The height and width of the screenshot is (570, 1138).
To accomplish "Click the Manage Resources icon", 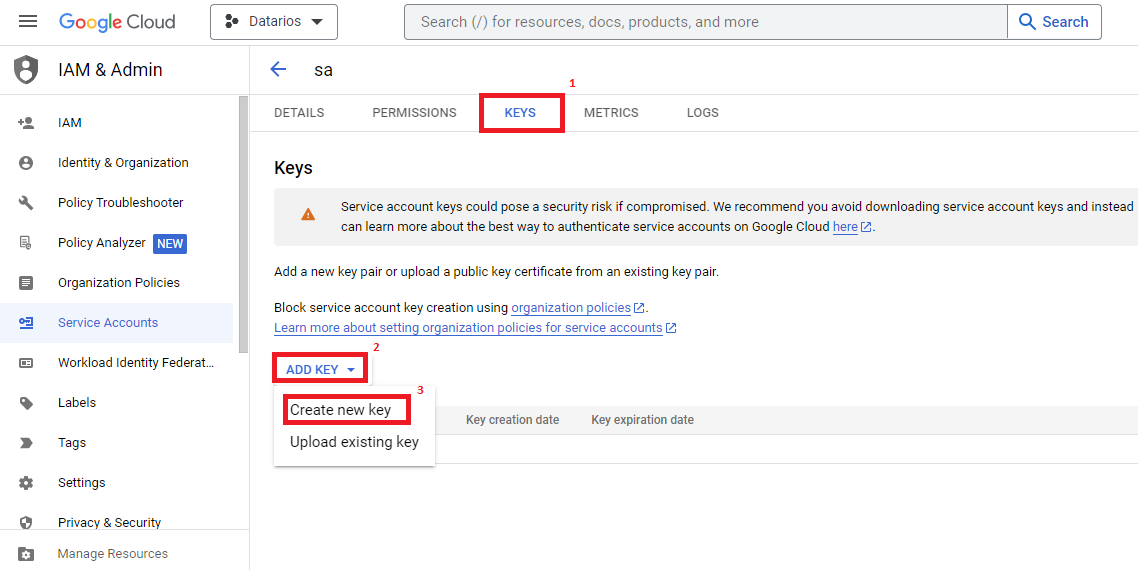I will (26, 554).
